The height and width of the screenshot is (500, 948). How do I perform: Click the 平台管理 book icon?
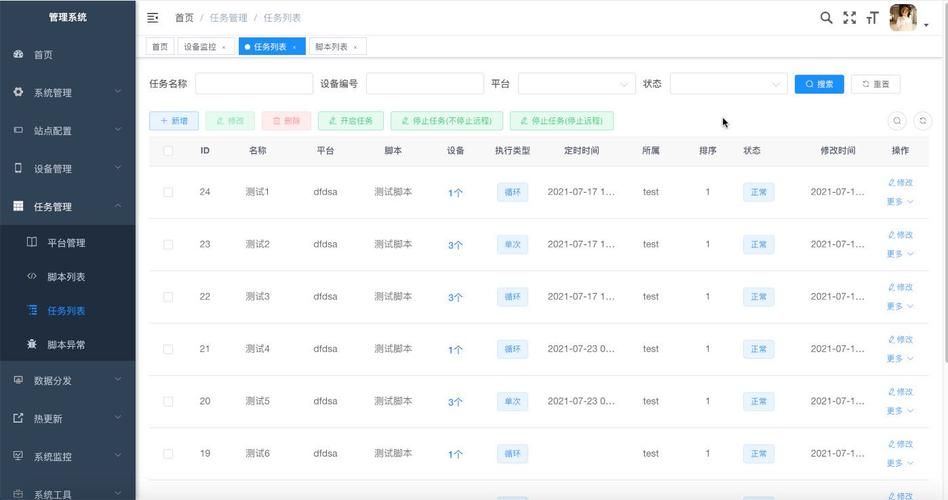click(x=32, y=242)
